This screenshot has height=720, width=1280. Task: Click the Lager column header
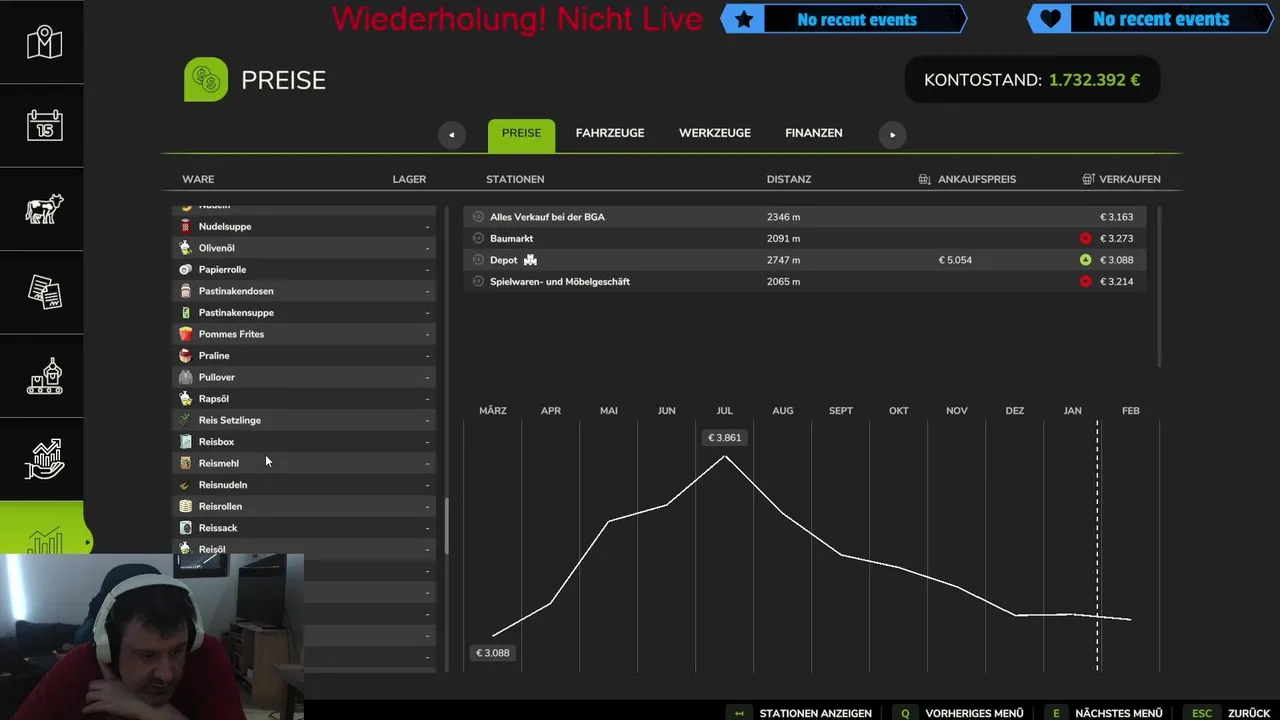[x=409, y=179]
